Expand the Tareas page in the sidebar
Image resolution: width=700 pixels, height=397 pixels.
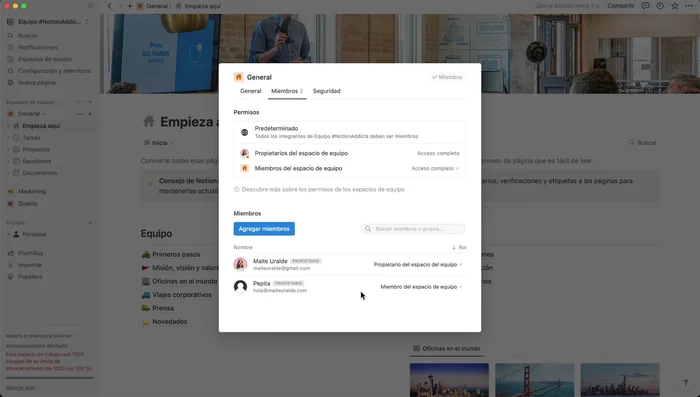pyautogui.click(x=8, y=138)
